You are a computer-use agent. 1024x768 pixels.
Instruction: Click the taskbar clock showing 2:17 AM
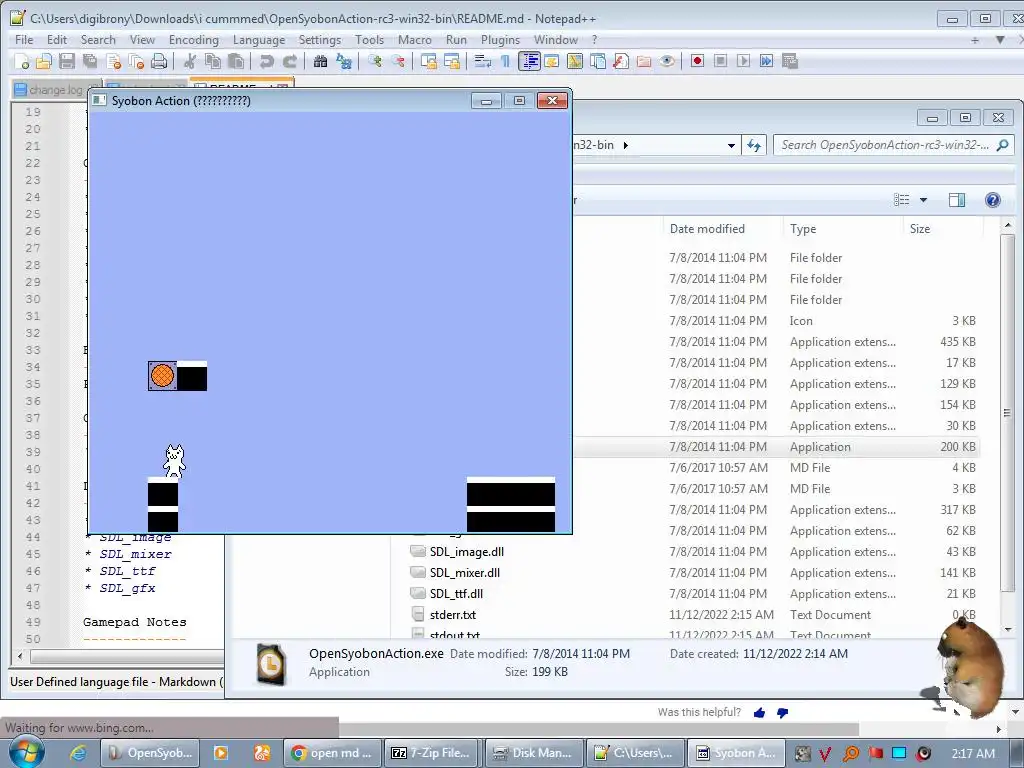pyautogui.click(x=973, y=753)
